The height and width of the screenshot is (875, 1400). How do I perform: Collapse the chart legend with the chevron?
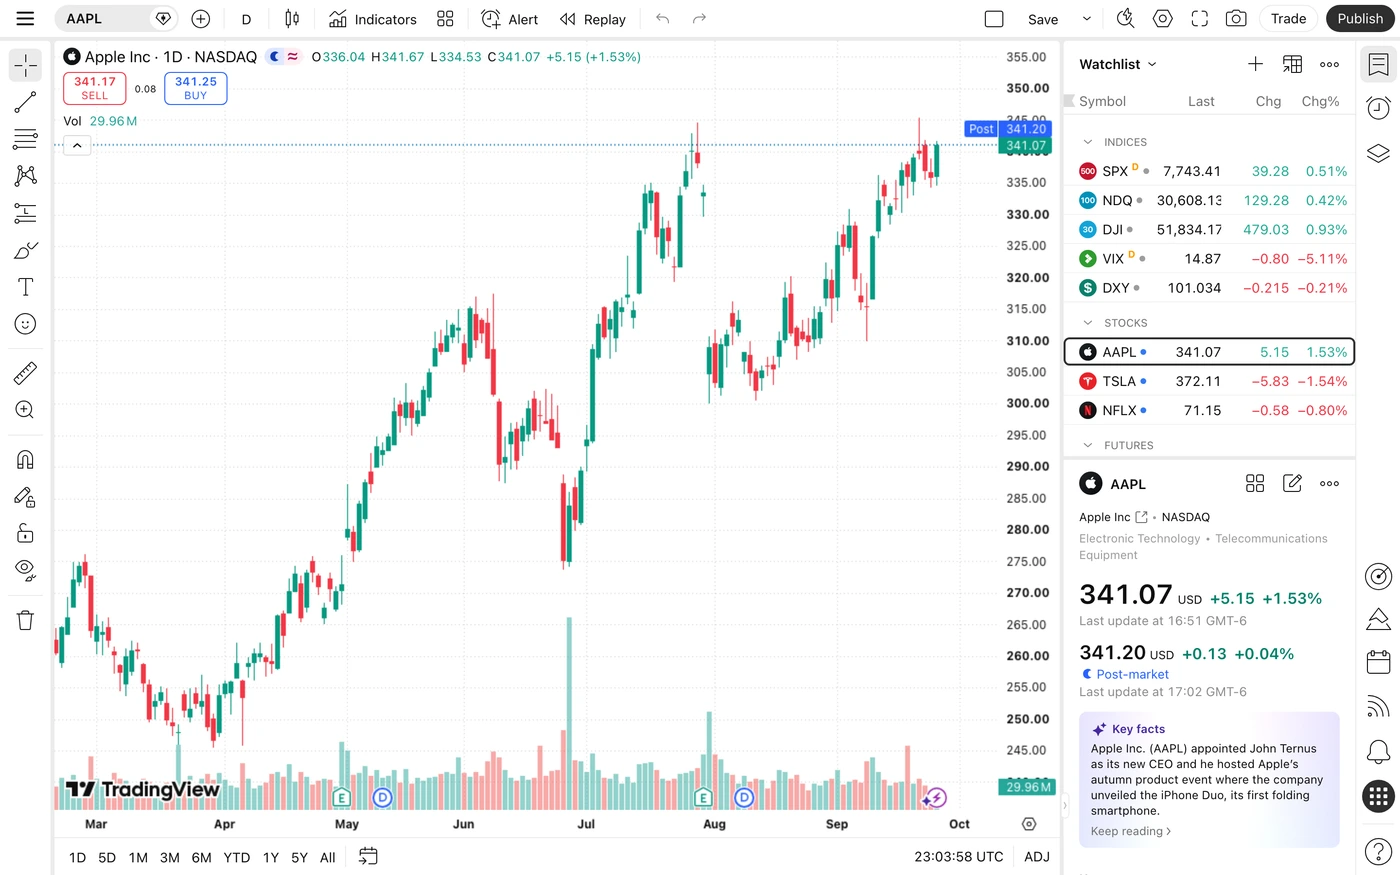[x=77, y=146]
